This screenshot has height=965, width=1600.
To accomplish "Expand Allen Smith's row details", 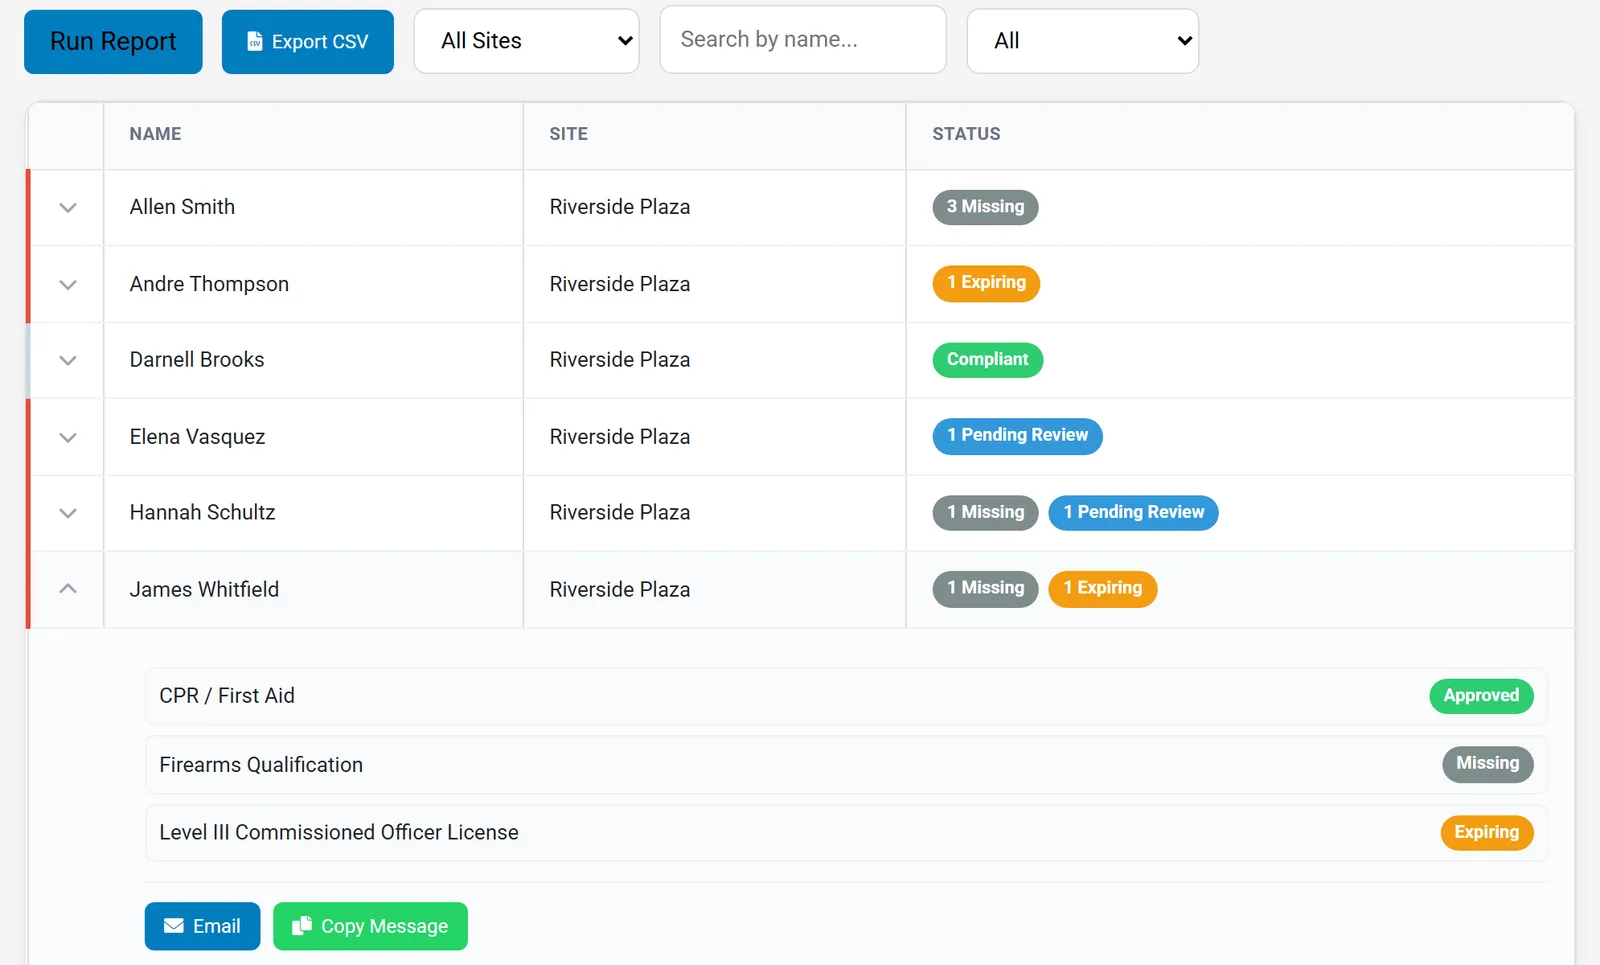I will tap(68, 208).
